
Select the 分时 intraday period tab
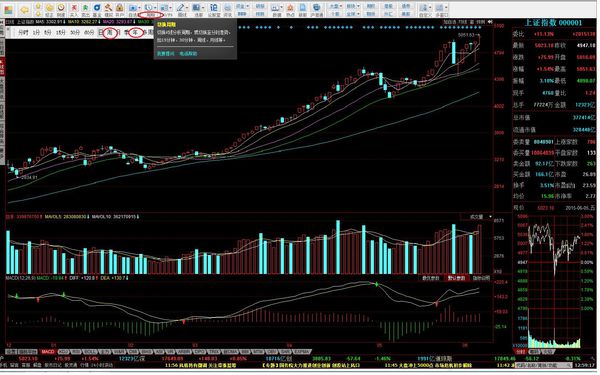click(23, 33)
